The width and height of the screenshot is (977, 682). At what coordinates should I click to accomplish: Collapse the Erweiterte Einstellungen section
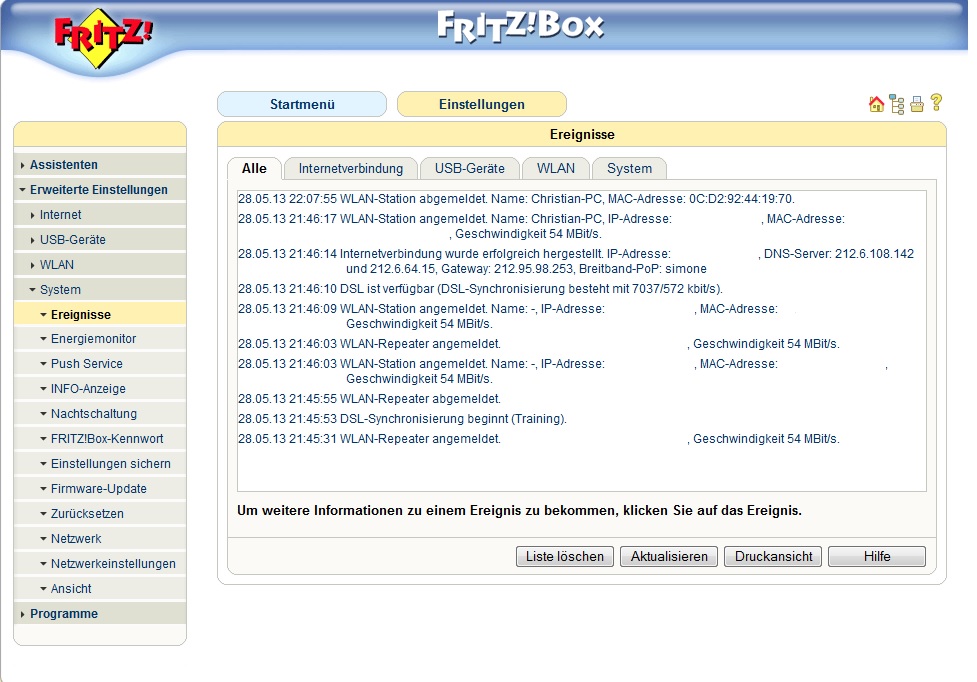100,189
